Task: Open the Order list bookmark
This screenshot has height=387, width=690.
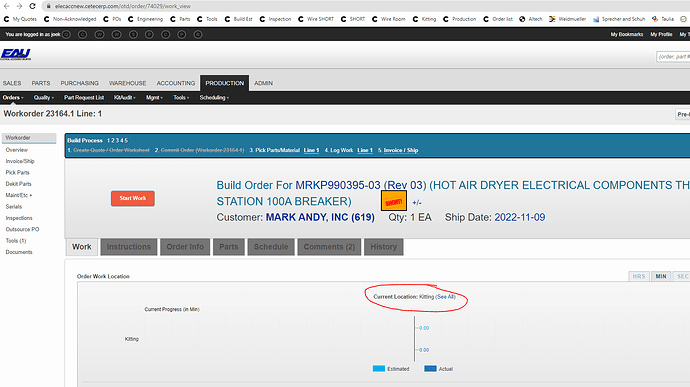Action: (x=498, y=19)
